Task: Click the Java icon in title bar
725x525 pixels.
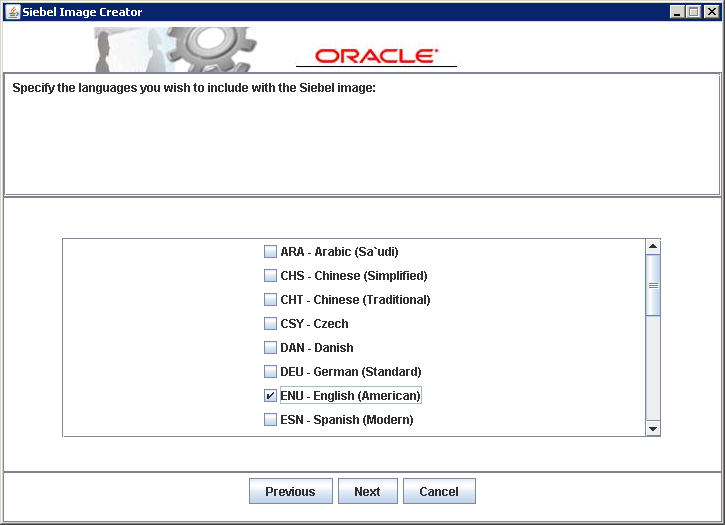Action: point(13,12)
